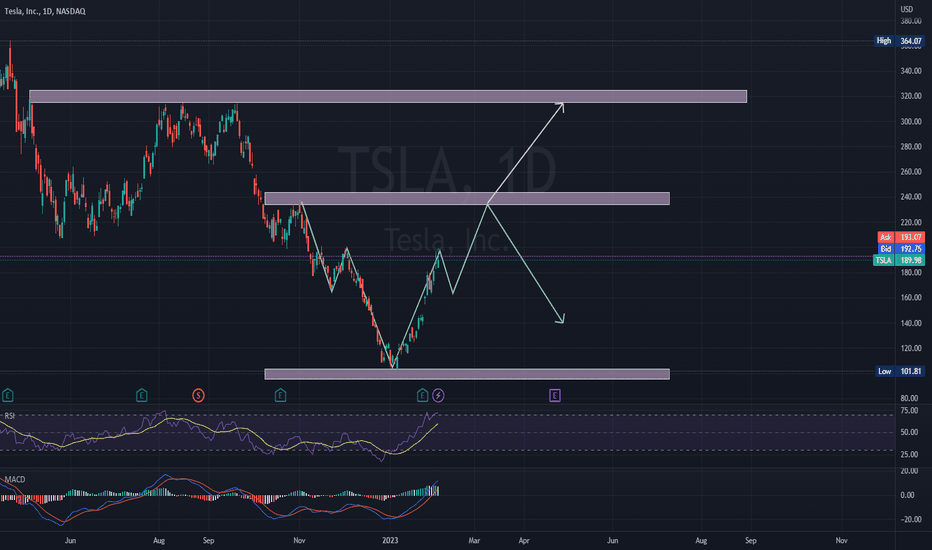
Task: Click the 140.00 price axis value
Action: [911, 323]
